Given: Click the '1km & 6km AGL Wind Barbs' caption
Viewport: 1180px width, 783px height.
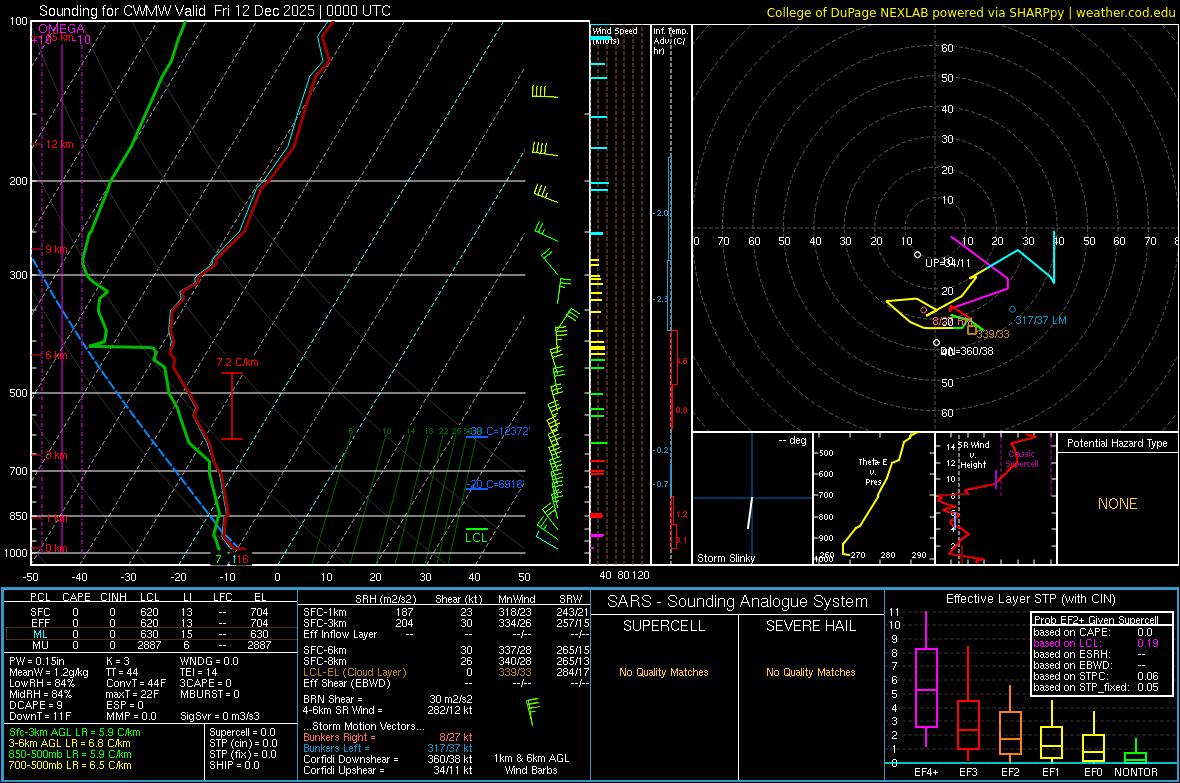Looking at the screenshot, I should (531, 764).
